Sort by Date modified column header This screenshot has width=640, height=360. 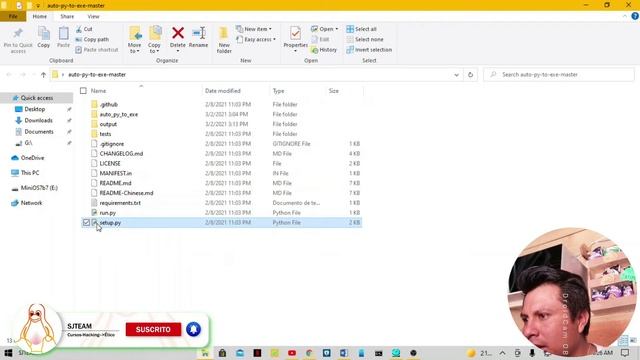[x=222, y=91]
